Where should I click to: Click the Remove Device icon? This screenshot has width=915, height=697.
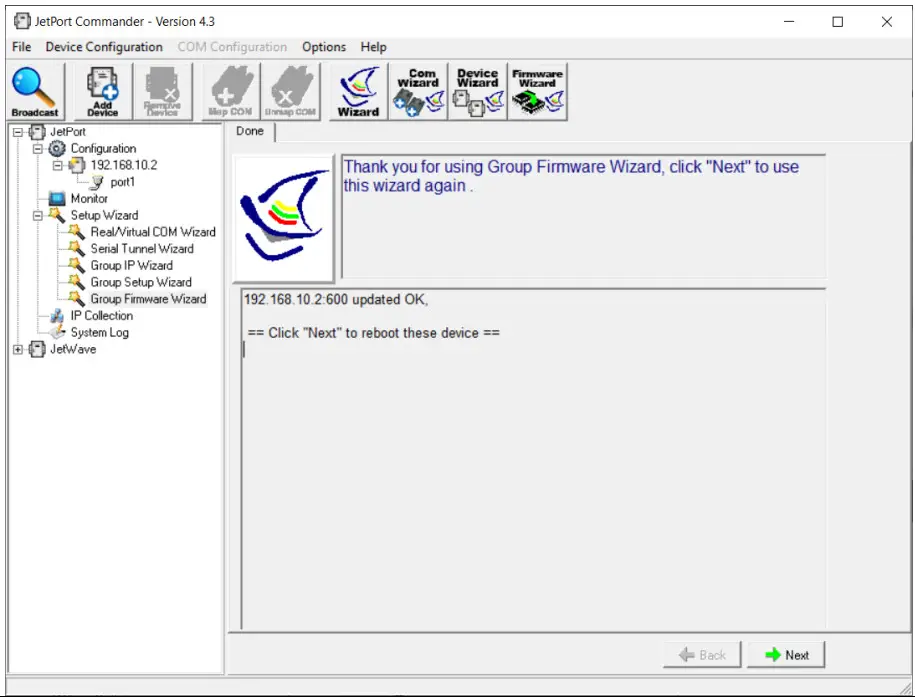162,90
